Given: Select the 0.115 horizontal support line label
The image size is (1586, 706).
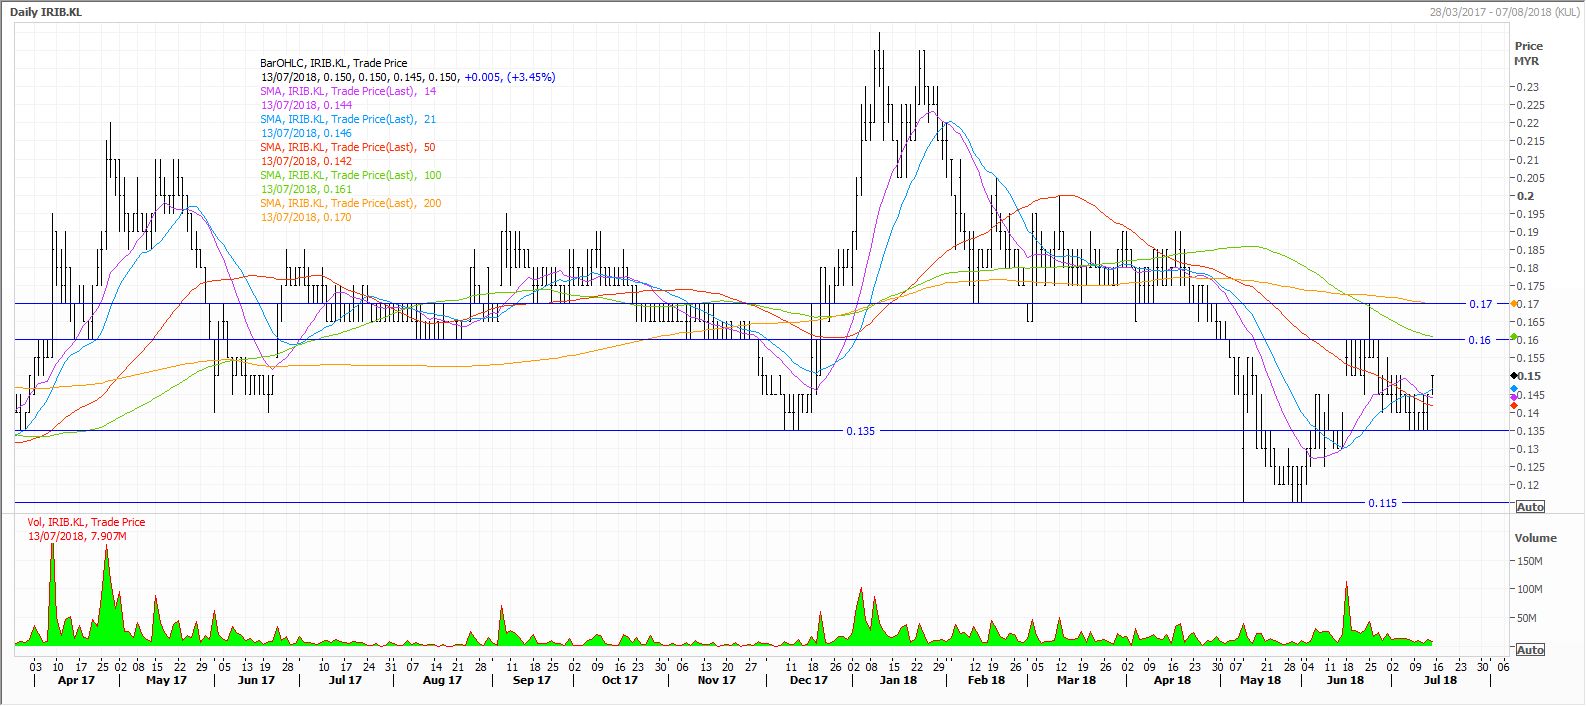Looking at the screenshot, I should (1382, 503).
